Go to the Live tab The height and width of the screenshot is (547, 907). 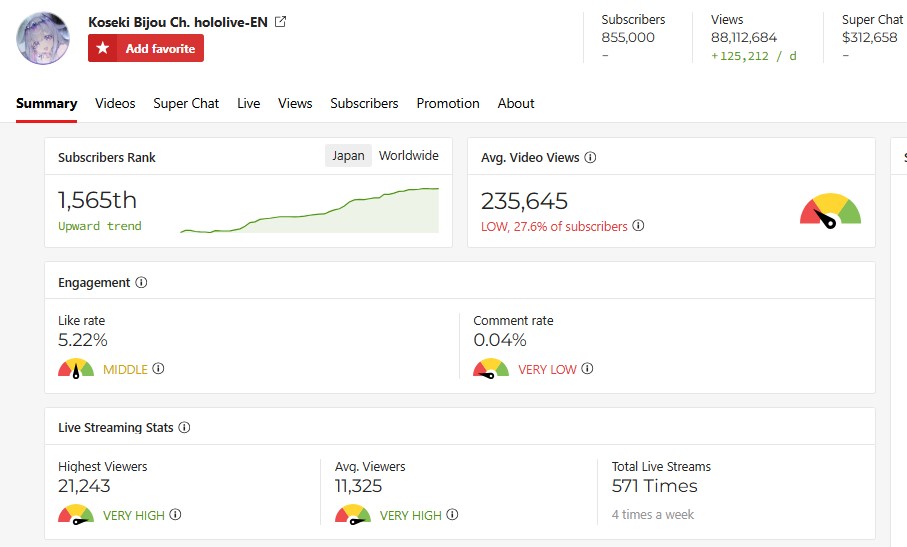[x=249, y=104]
